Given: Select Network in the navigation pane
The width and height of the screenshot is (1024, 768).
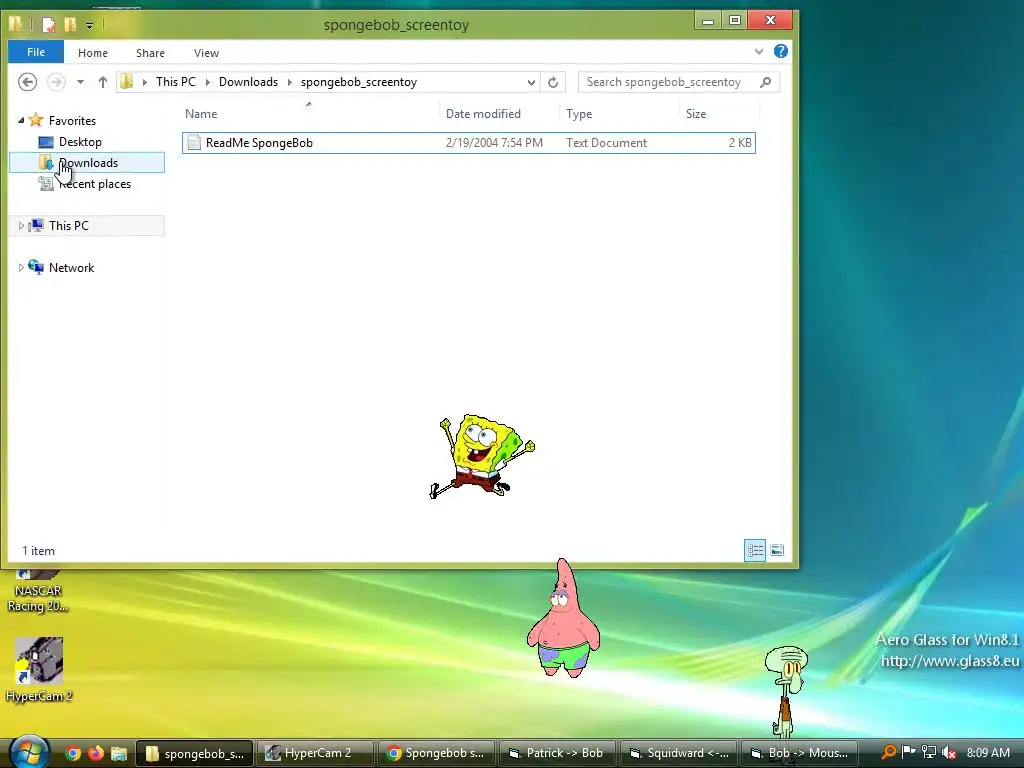Looking at the screenshot, I should point(71,268).
